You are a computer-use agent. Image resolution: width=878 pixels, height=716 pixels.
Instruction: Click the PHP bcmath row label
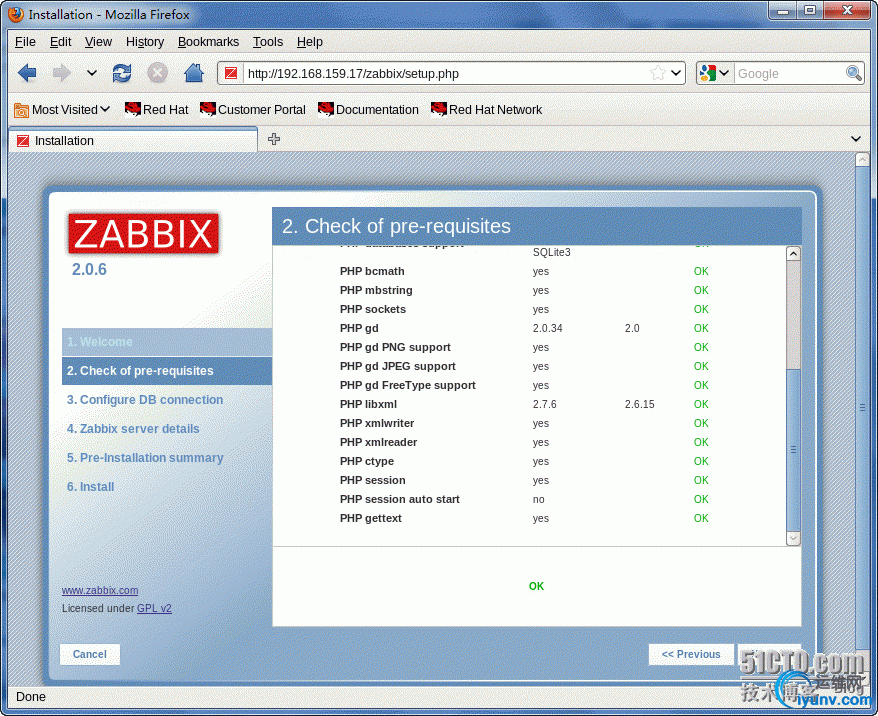point(372,272)
